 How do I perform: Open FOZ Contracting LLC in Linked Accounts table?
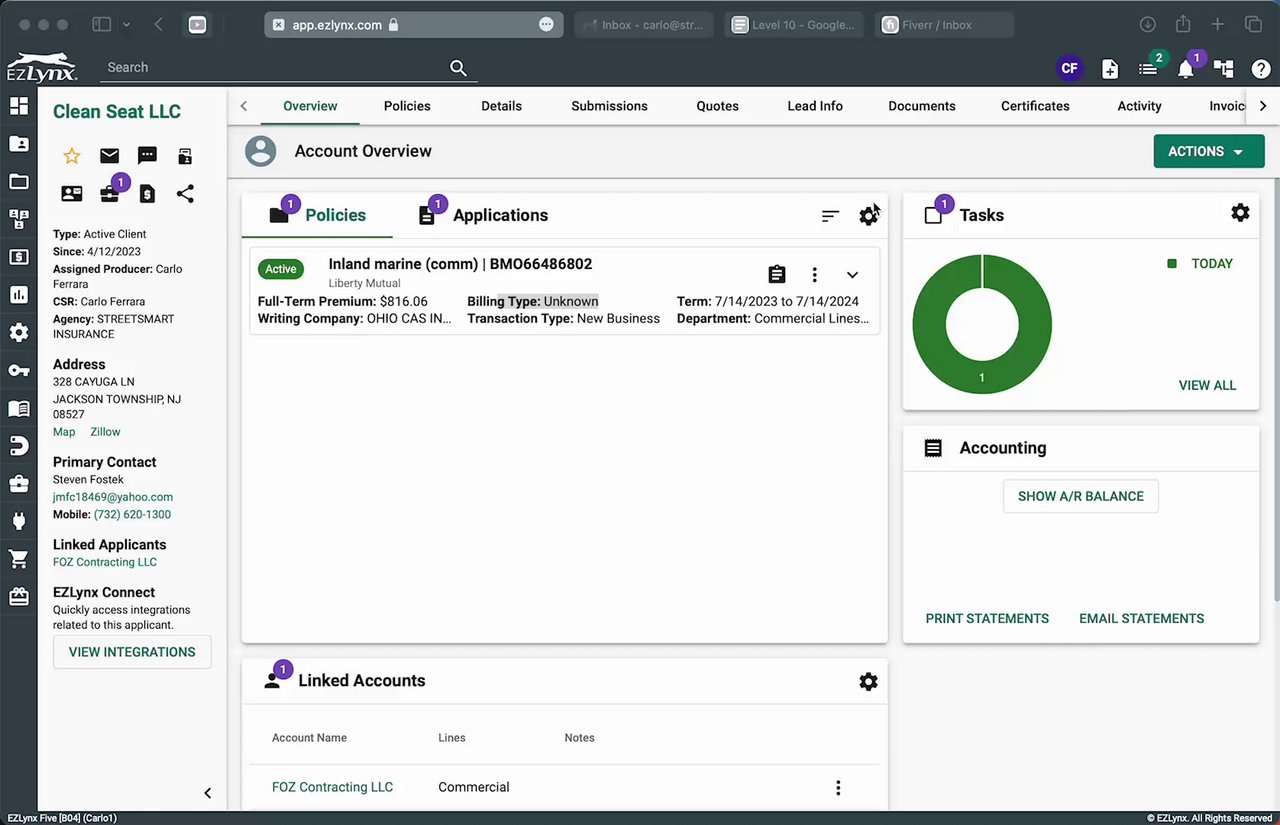tap(332, 787)
